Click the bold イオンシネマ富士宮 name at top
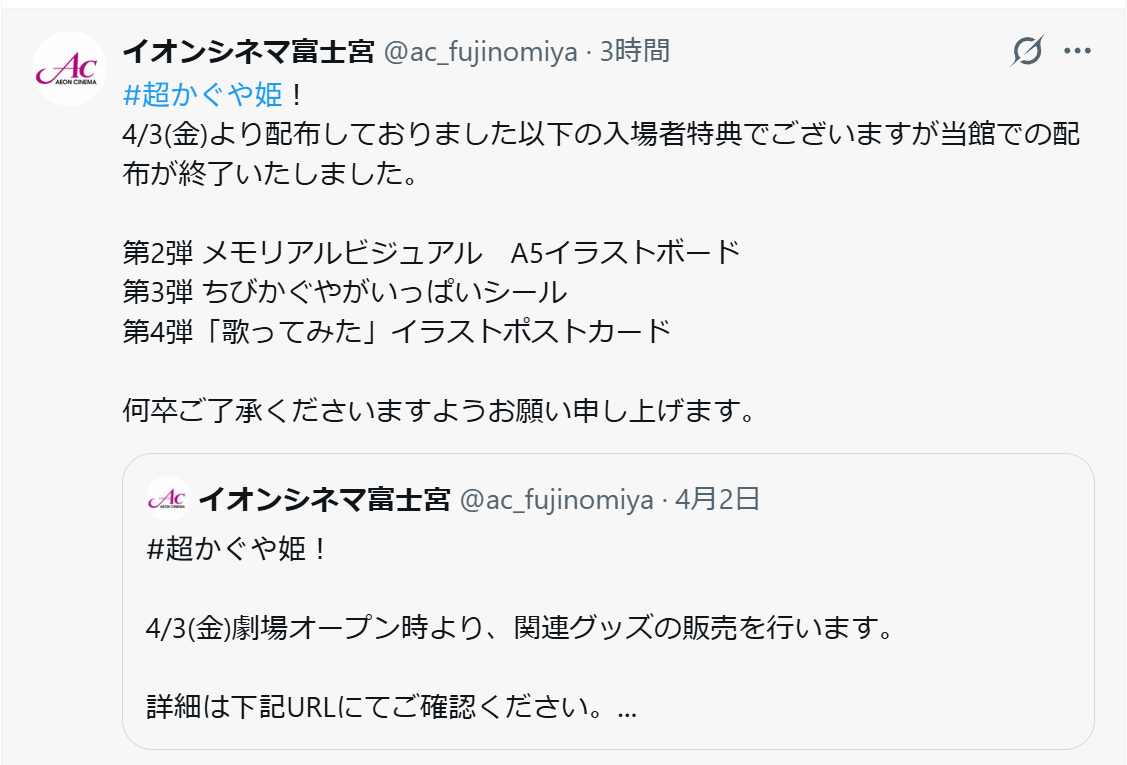 248,51
